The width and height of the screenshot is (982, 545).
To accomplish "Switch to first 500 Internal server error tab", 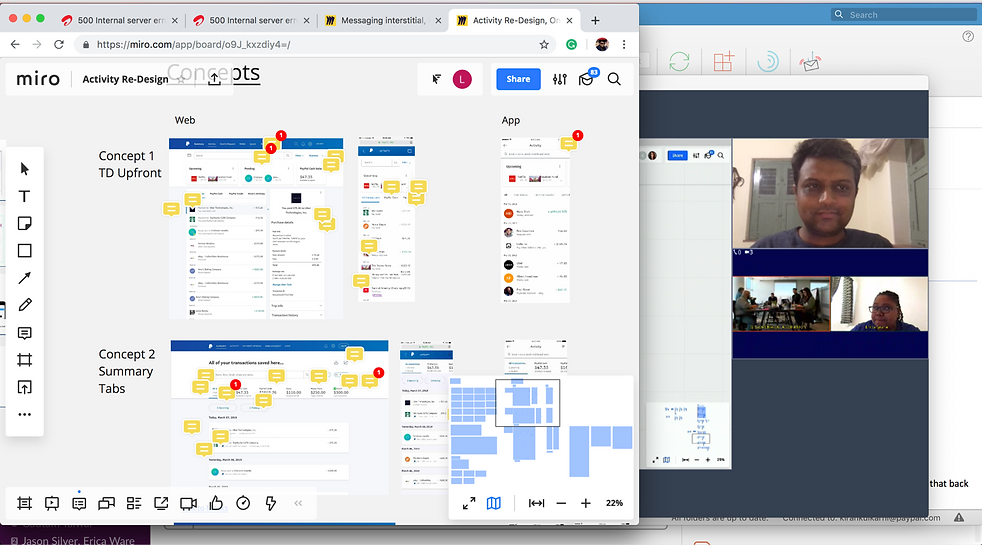I will 120,20.
